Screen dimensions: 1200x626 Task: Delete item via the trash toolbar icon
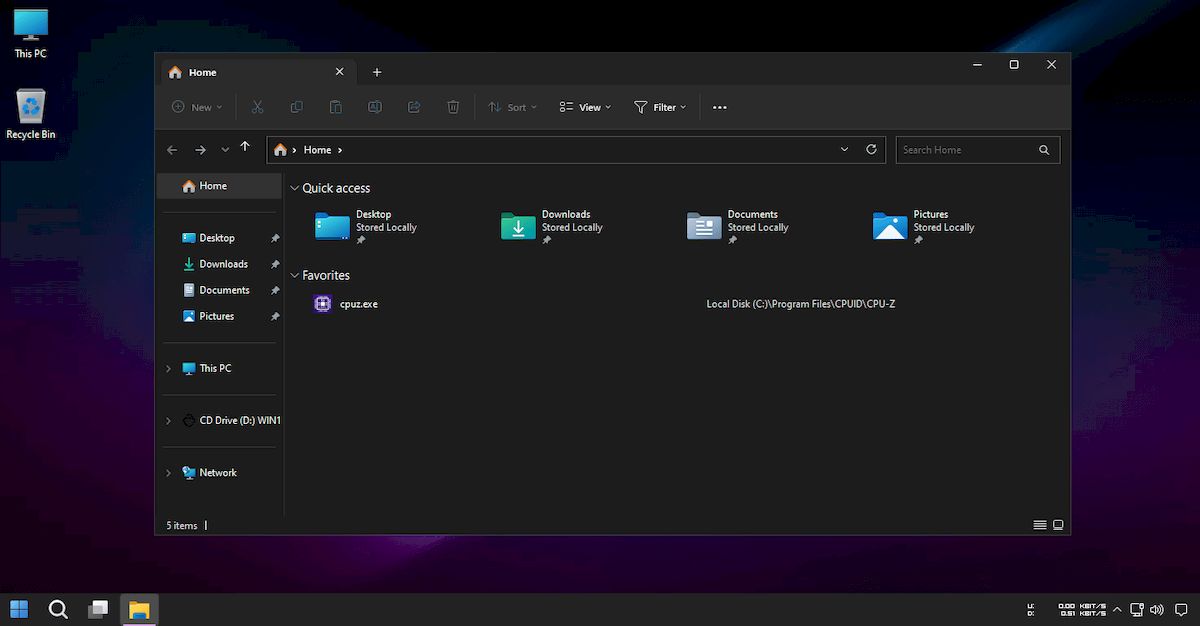point(453,107)
